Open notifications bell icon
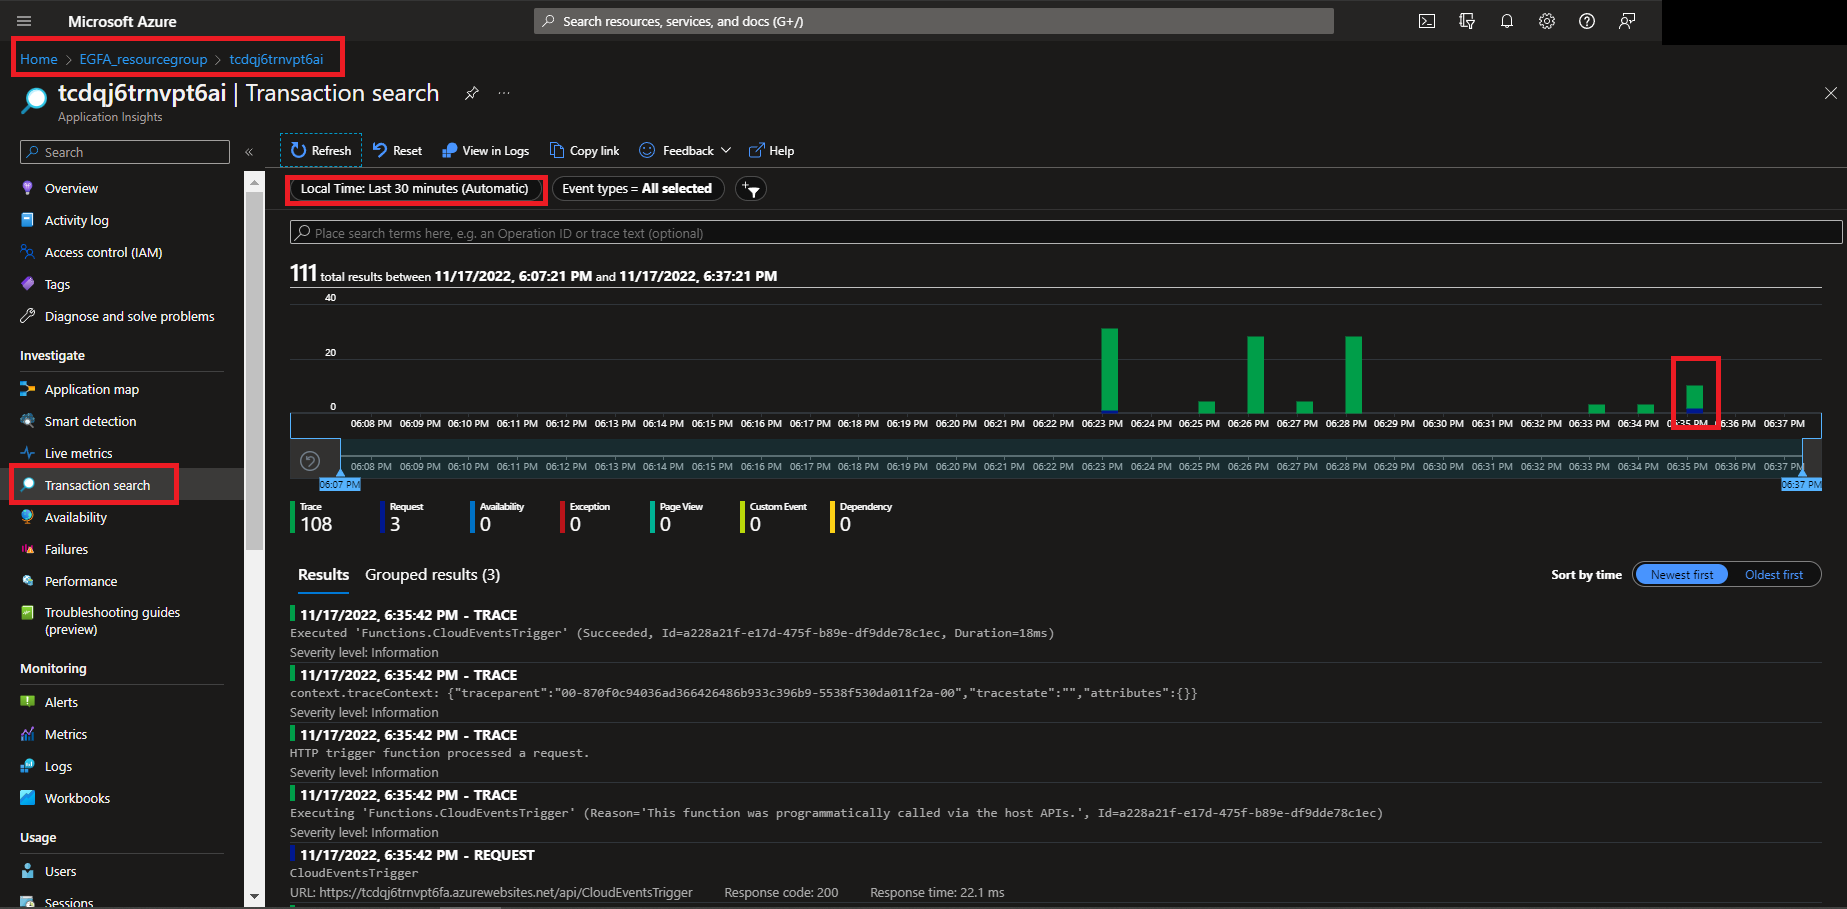1847x909 pixels. pyautogui.click(x=1507, y=21)
